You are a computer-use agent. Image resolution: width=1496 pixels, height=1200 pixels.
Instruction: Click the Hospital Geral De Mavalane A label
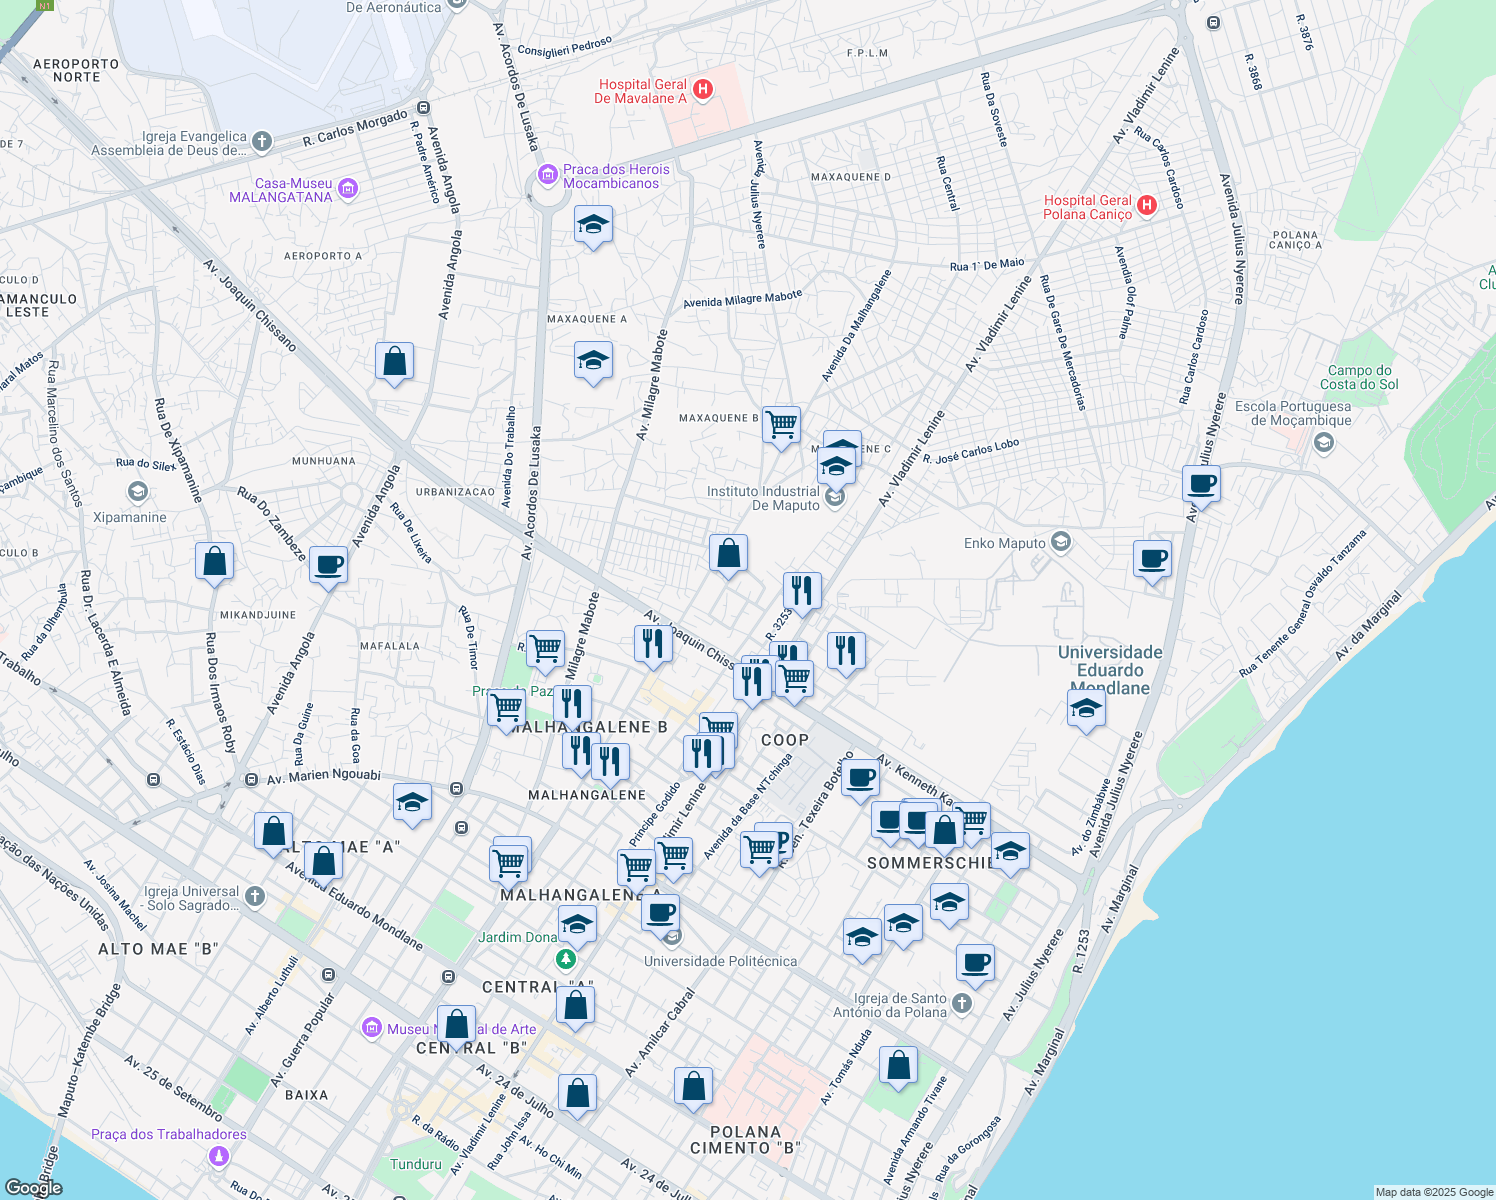click(x=641, y=91)
